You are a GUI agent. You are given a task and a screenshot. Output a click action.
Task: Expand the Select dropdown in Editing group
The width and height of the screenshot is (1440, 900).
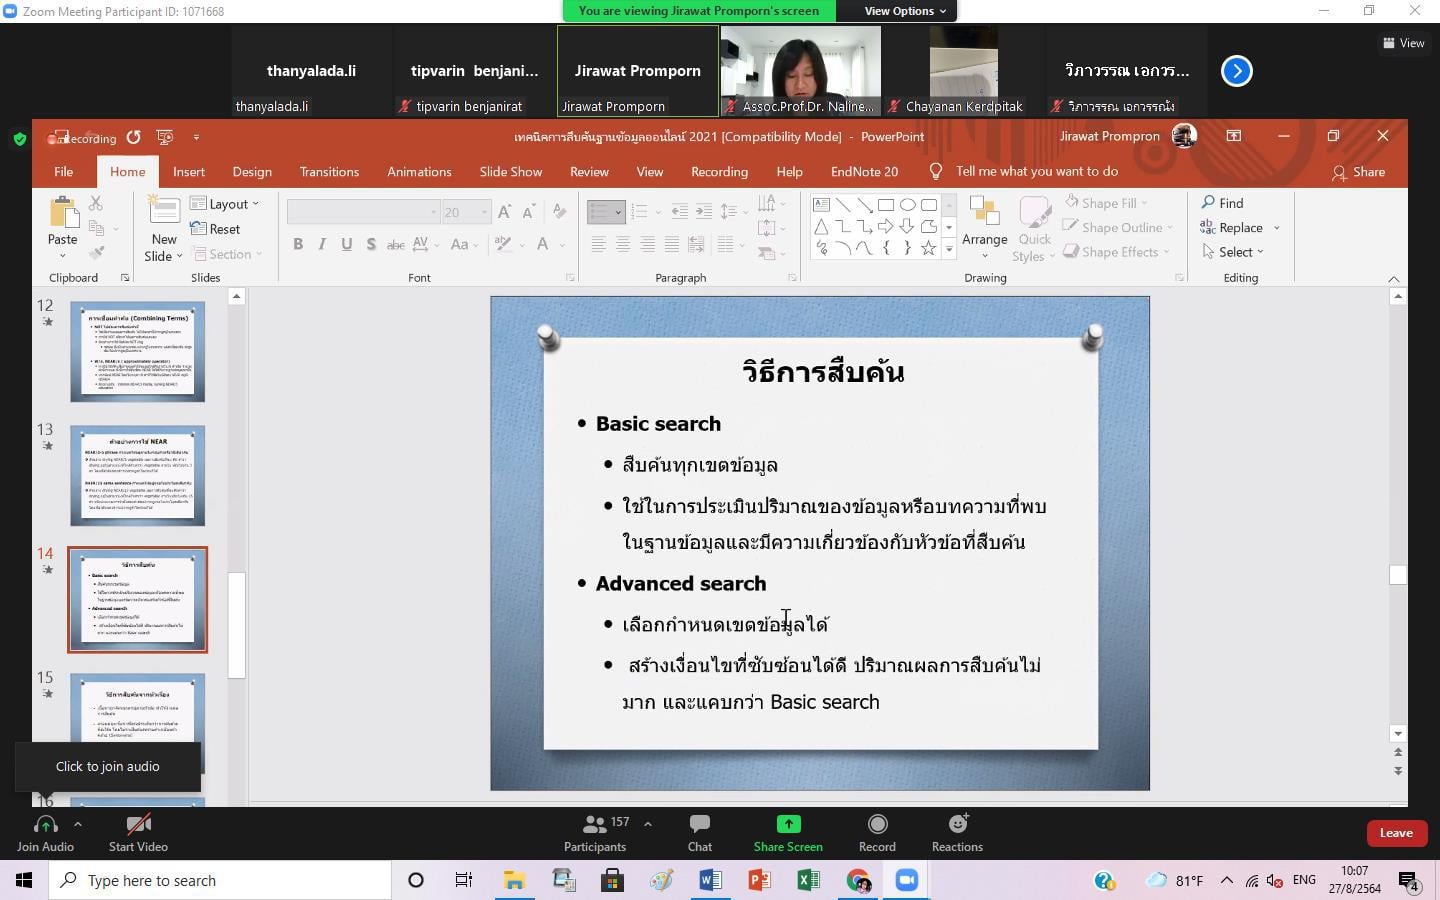click(x=1234, y=252)
